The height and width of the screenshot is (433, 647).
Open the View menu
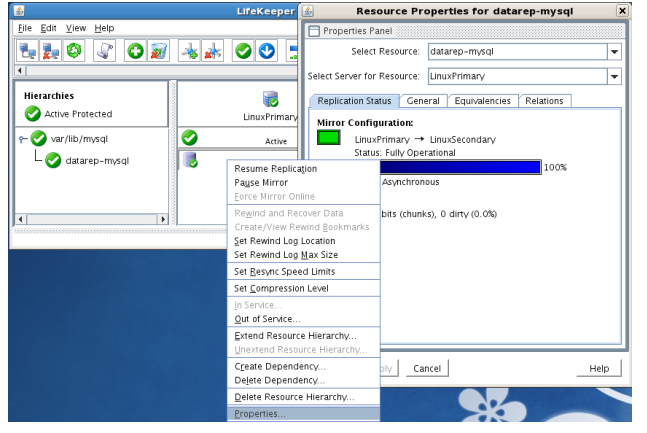coord(76,28)
